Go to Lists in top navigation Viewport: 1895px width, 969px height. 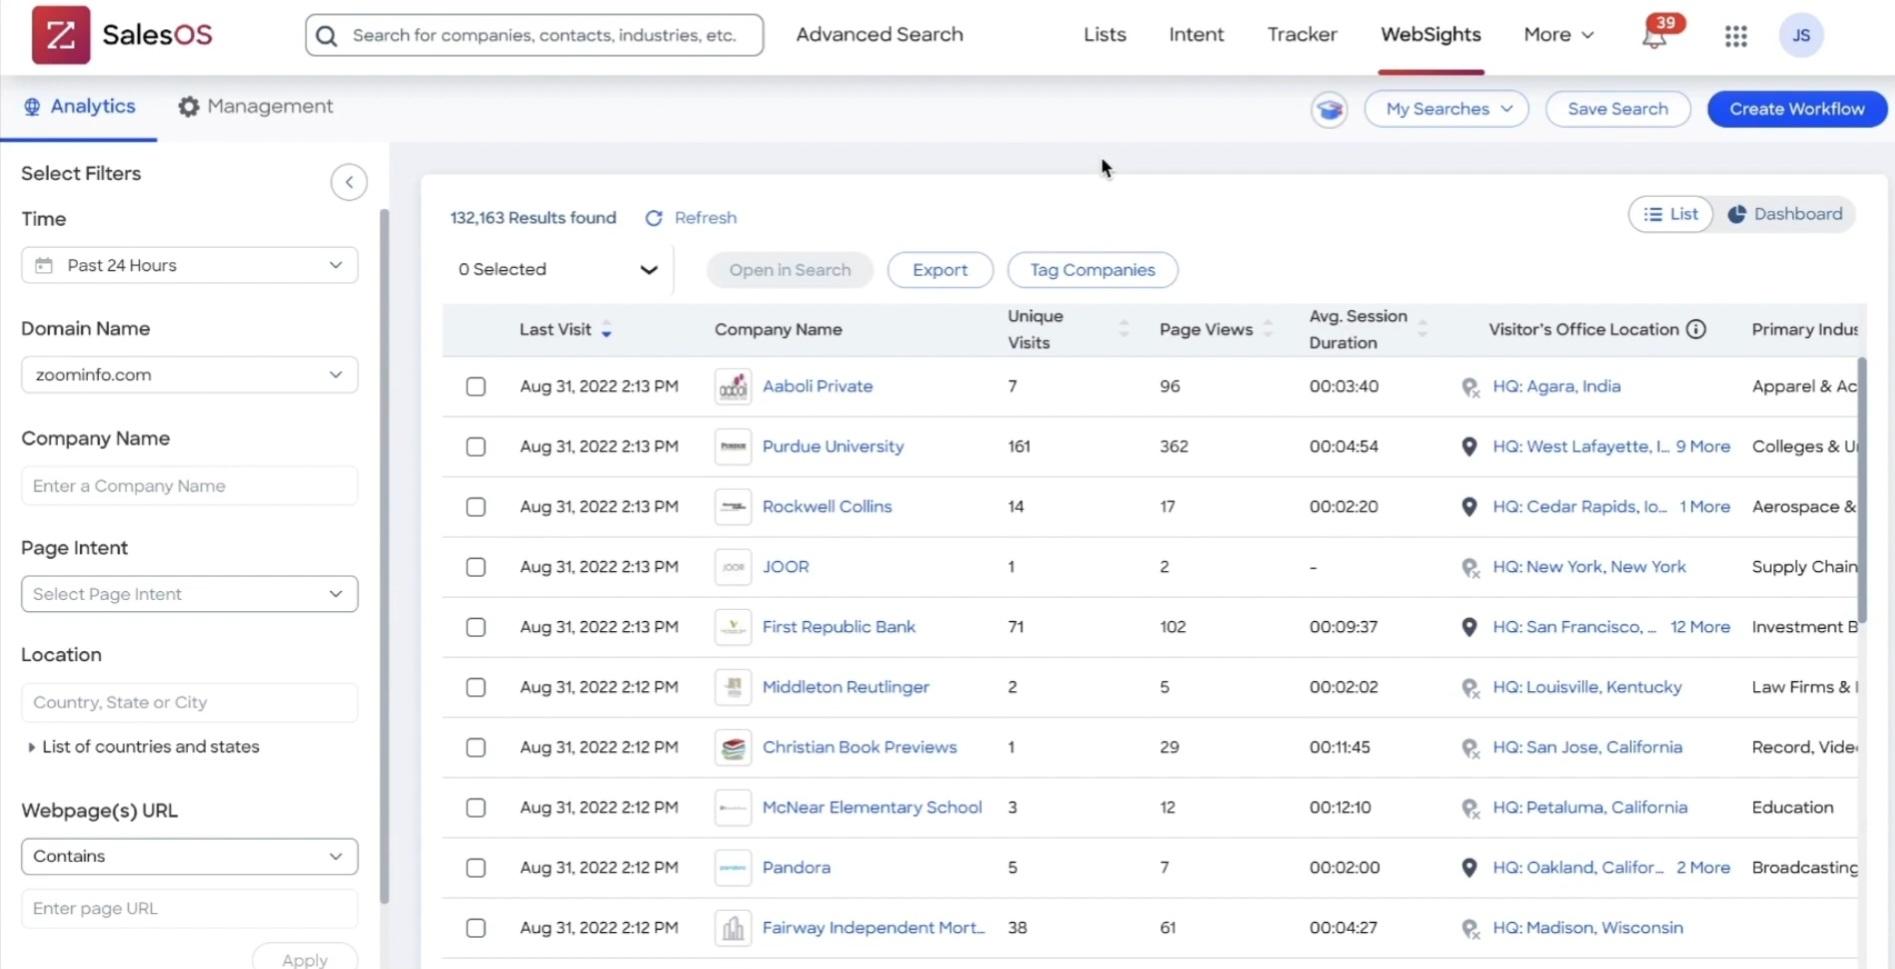click(1105, 34)
